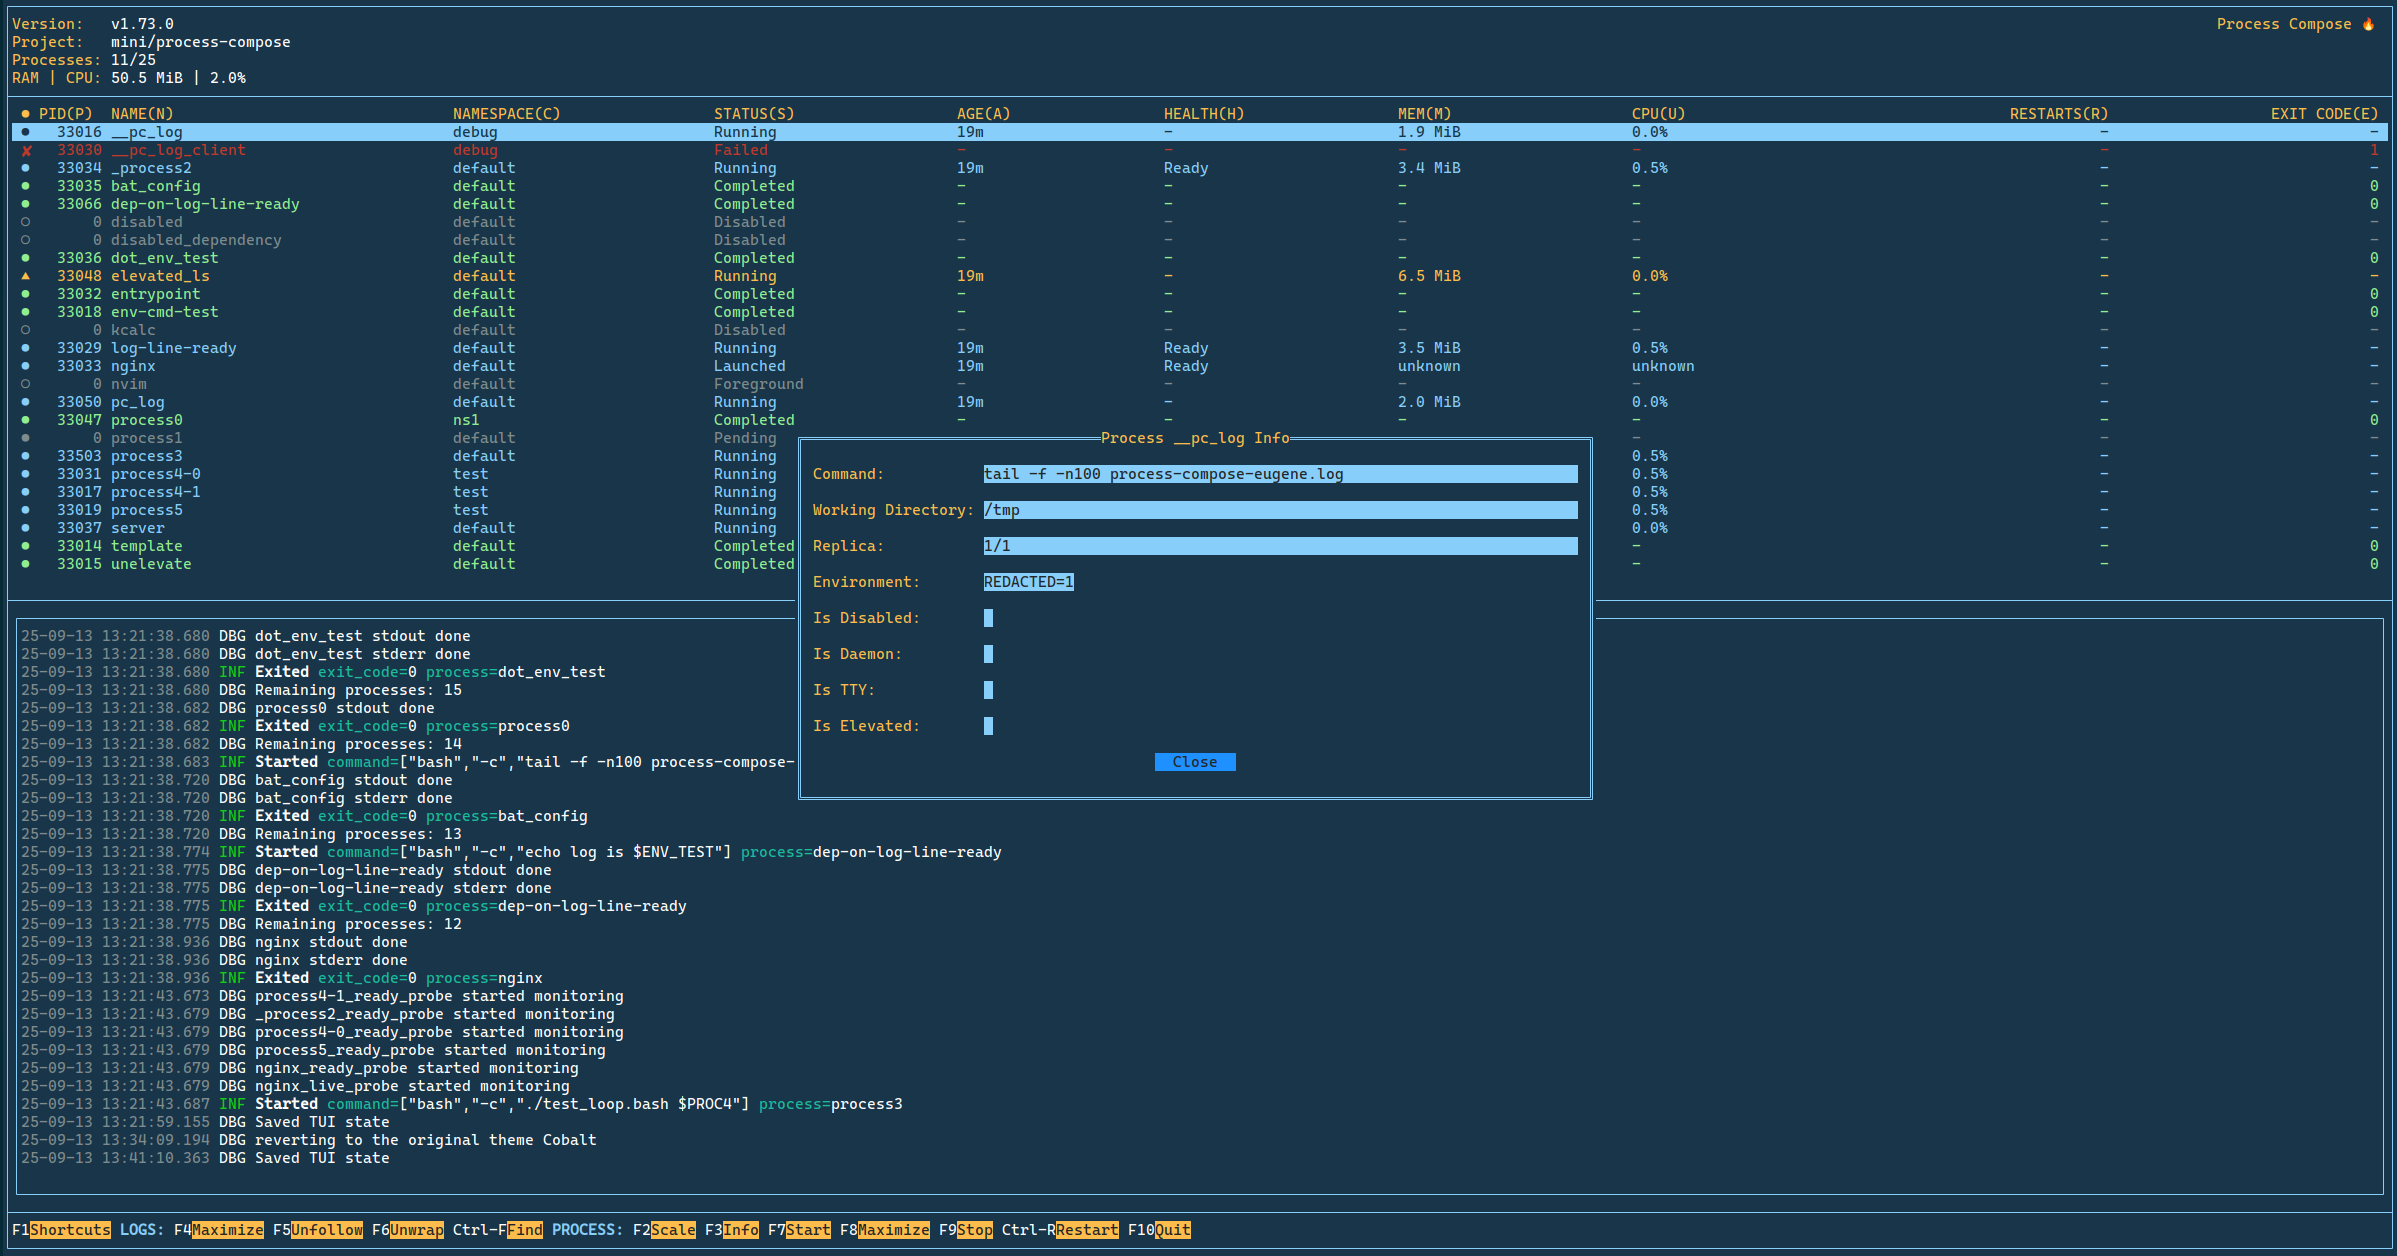Click the hollow status circle for kcalc
The width and height of the screenshot is (2397, 1256).
[26, 330]
